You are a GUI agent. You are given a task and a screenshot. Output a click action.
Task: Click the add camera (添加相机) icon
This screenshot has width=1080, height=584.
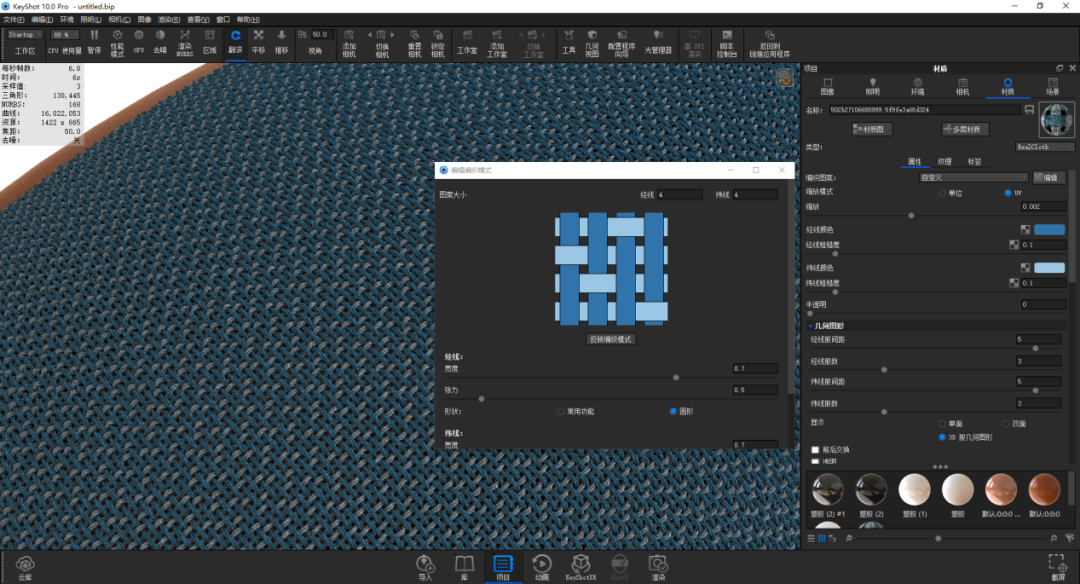point(349,43)
